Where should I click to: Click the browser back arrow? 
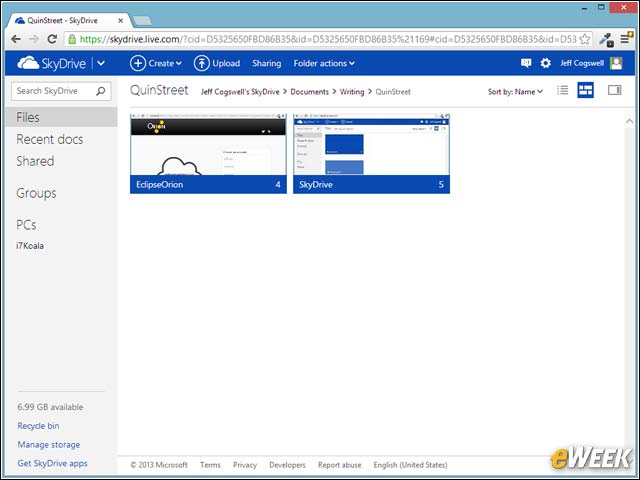pos(16,39)
